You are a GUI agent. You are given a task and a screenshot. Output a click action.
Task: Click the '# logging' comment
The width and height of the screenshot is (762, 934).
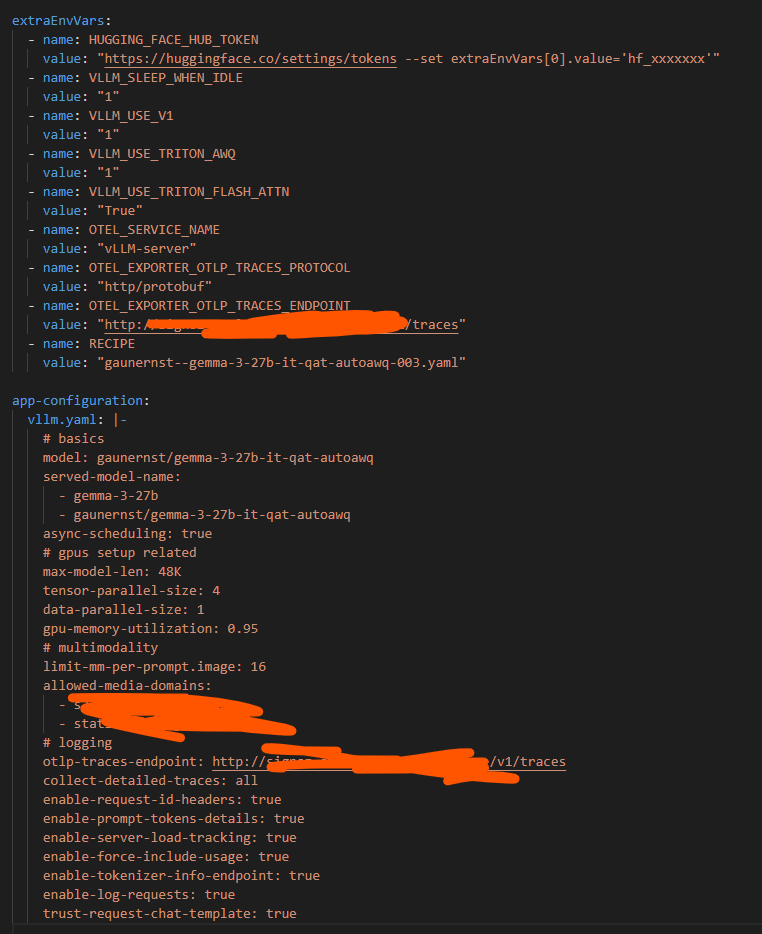pyautogui.click(x=77, y=743)
